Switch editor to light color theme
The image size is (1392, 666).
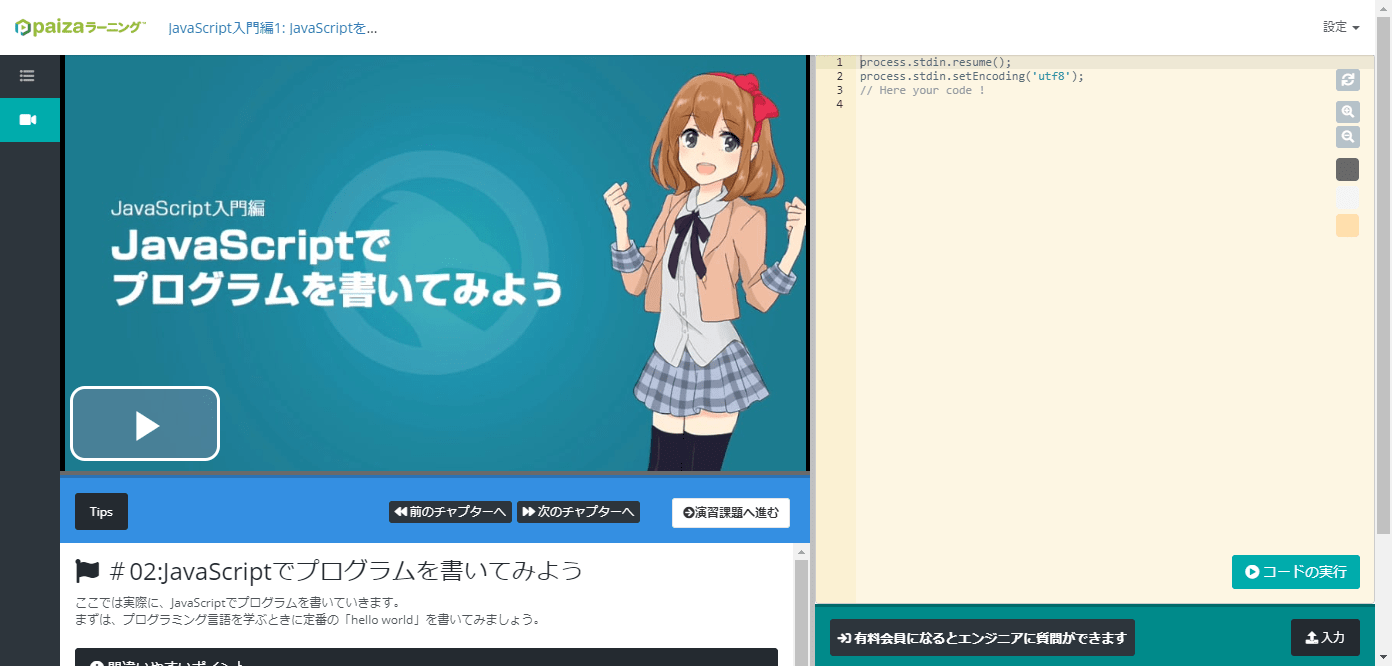coord(1347,198)
